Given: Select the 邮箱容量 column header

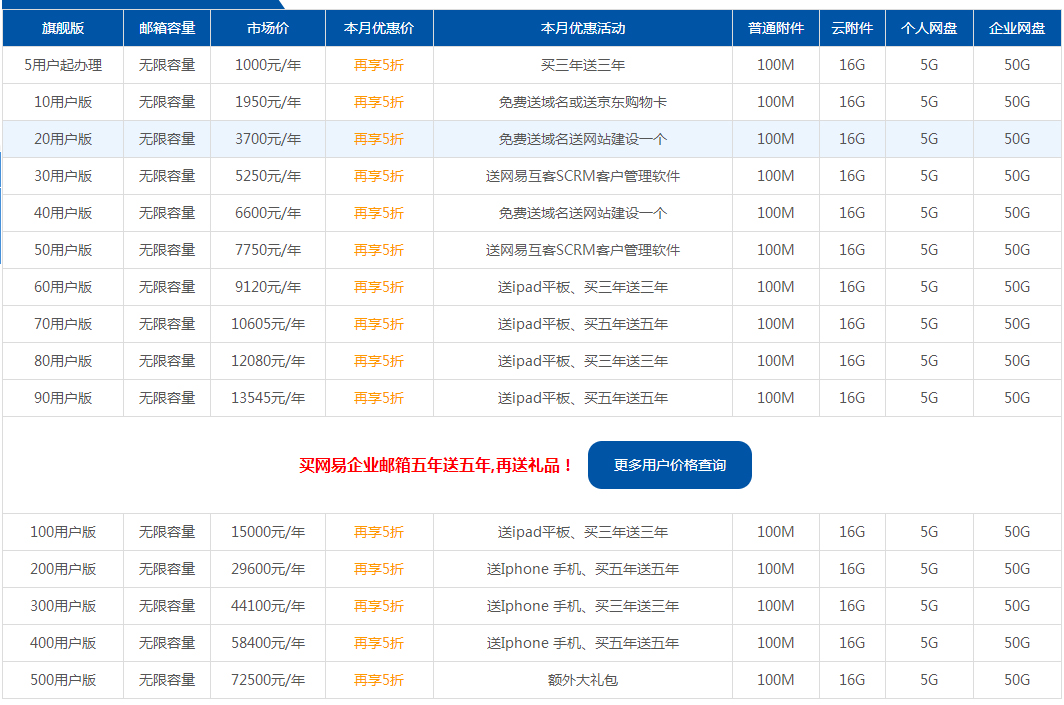Looking at the screenshot, I should pyautogui.click(x=167, y=28).
